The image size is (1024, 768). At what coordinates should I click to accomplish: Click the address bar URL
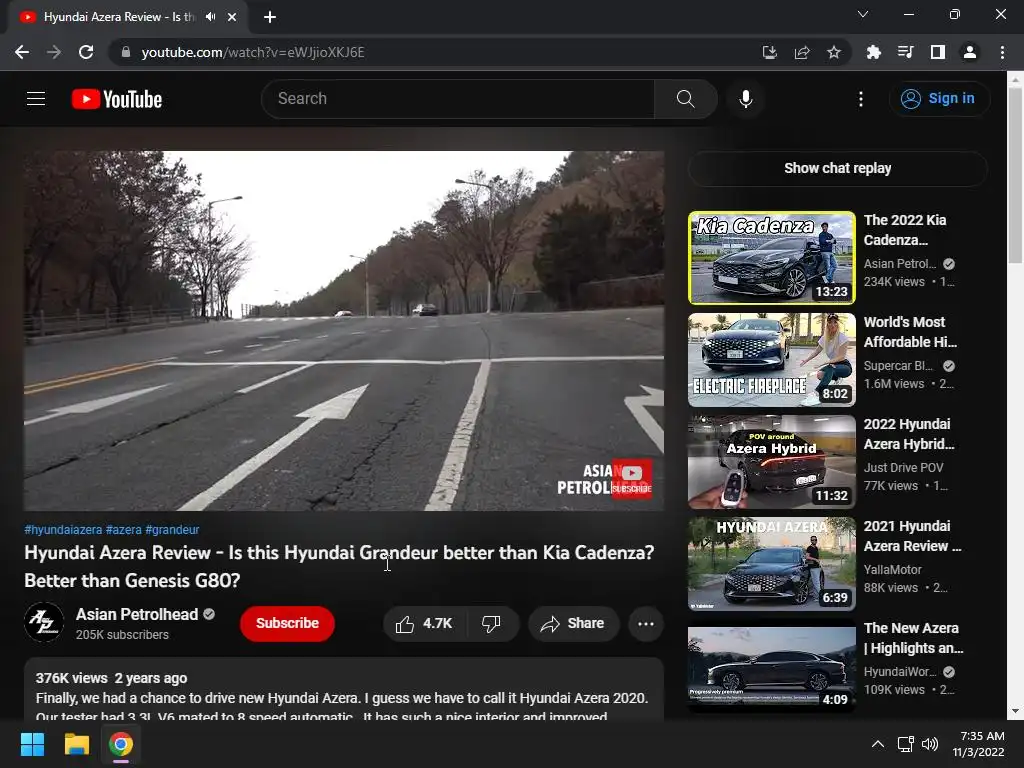click(x=253, y=52)
